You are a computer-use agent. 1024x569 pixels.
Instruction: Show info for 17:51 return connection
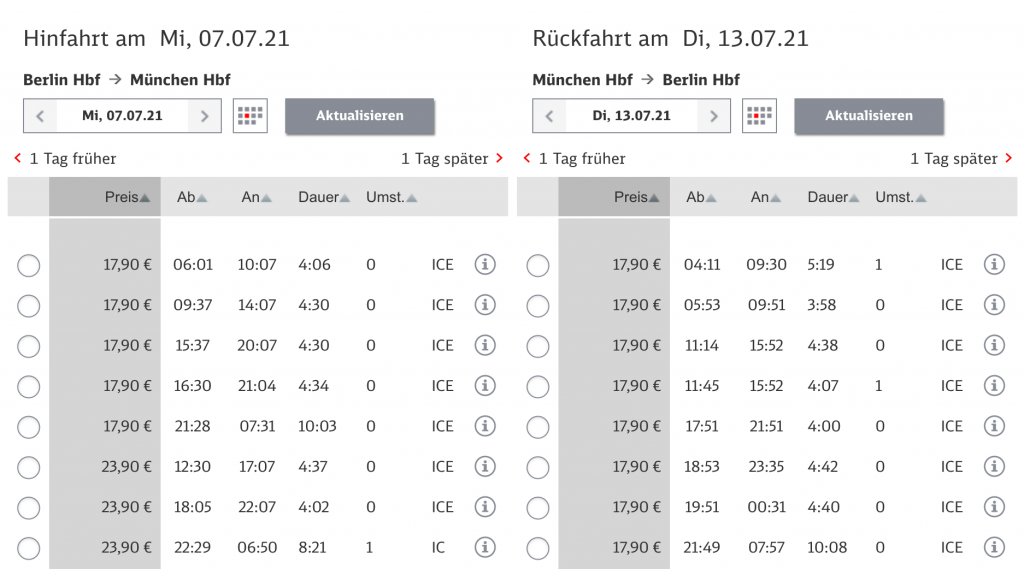point(994,426)
